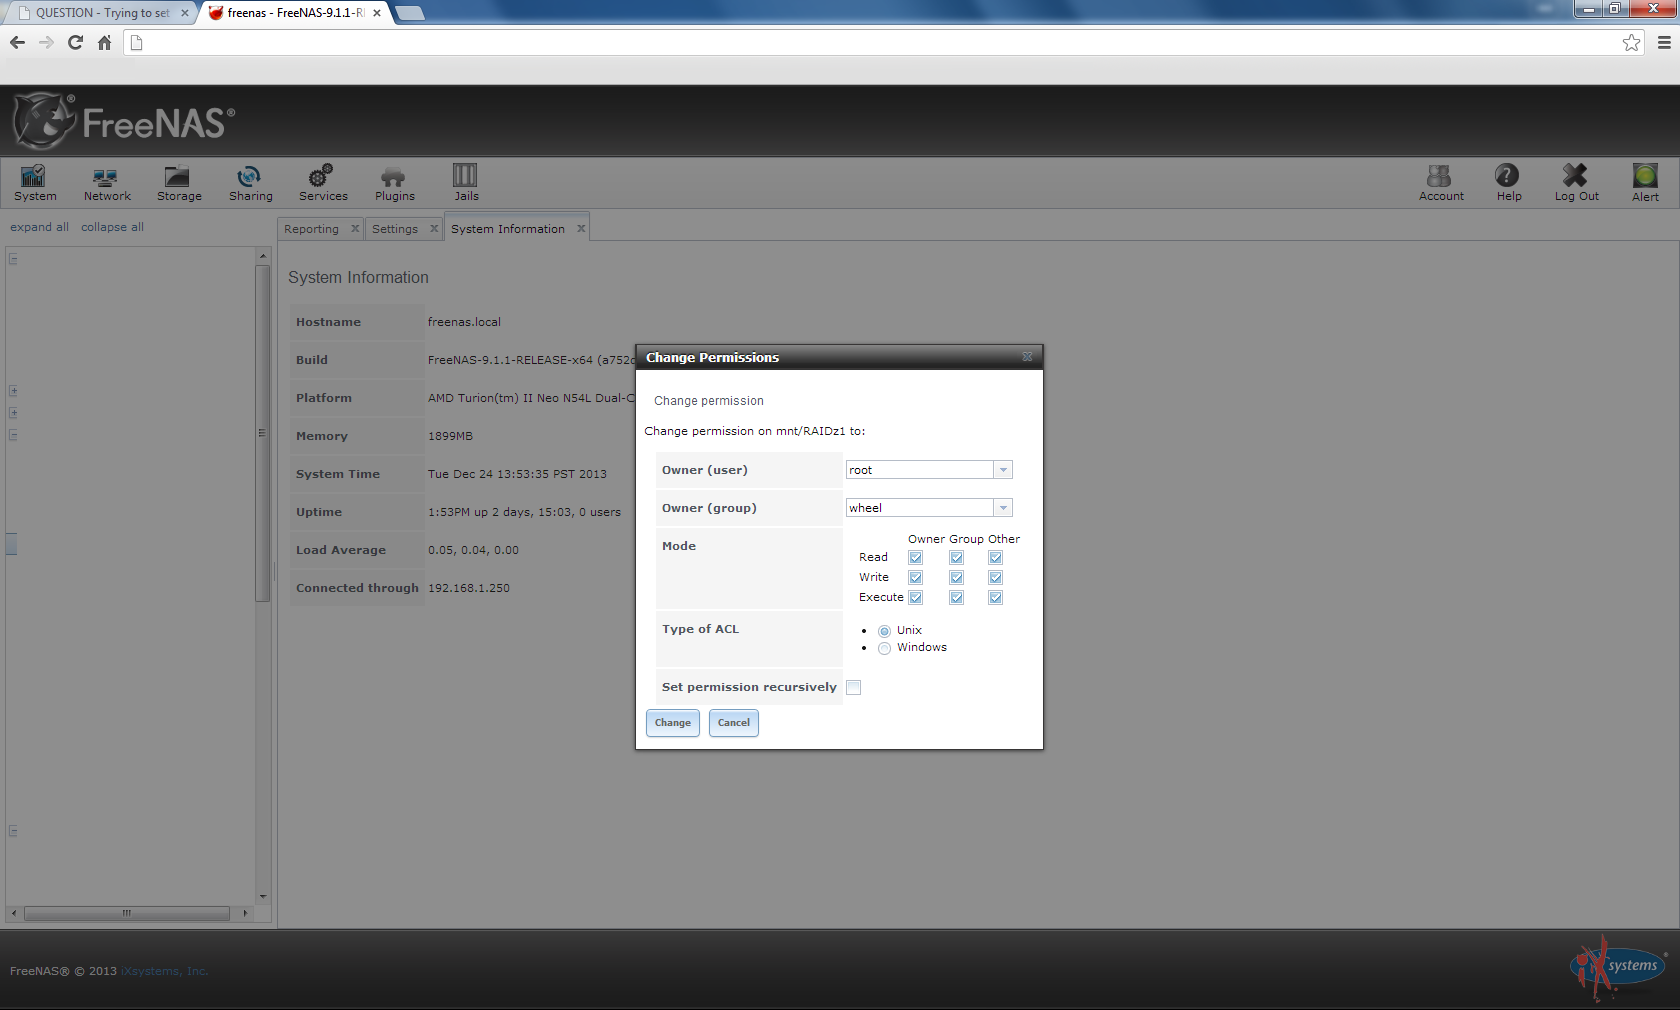This screenshot has height=1010, width=1680.
Task: Close the Reporting tab
Action: click(355, 229)
